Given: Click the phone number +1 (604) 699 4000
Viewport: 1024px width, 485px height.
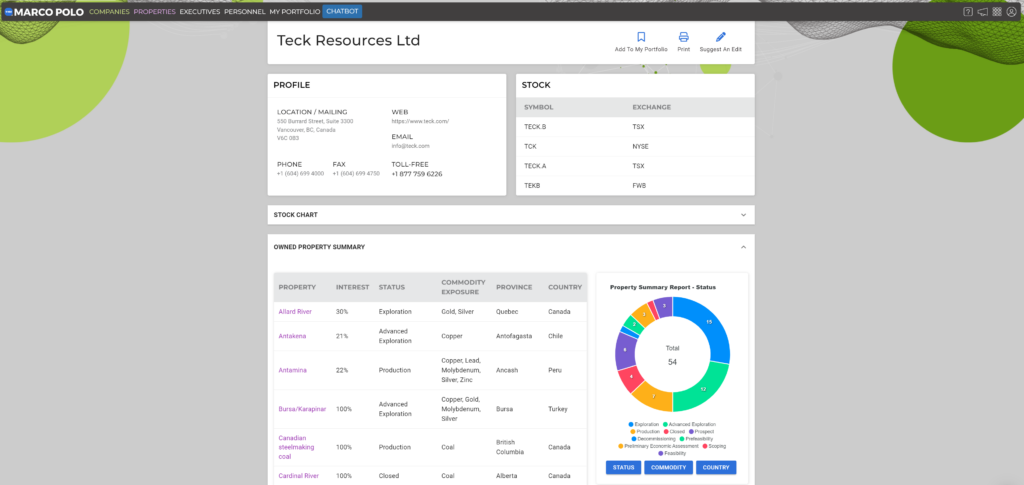Looking at the screenshot, I should (300, 174).
